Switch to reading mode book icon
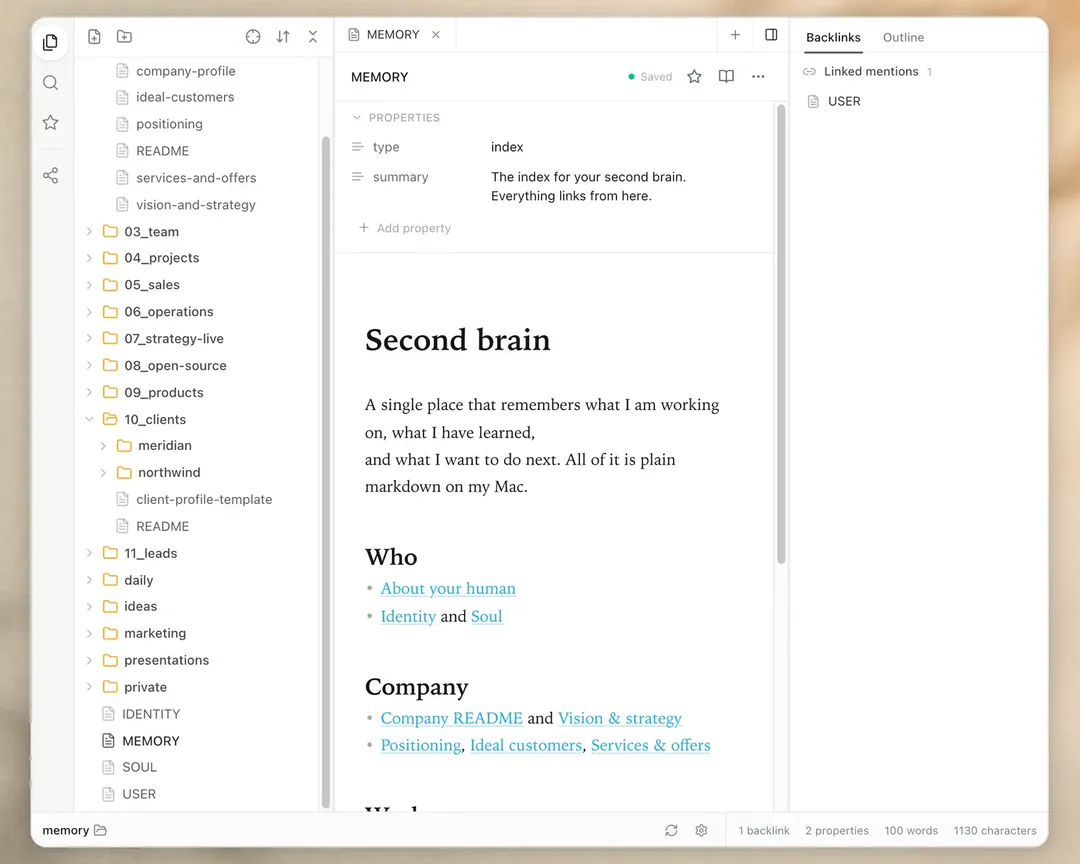The width and height of the screenshot is (1080, 864). click(x=726, y=76)
